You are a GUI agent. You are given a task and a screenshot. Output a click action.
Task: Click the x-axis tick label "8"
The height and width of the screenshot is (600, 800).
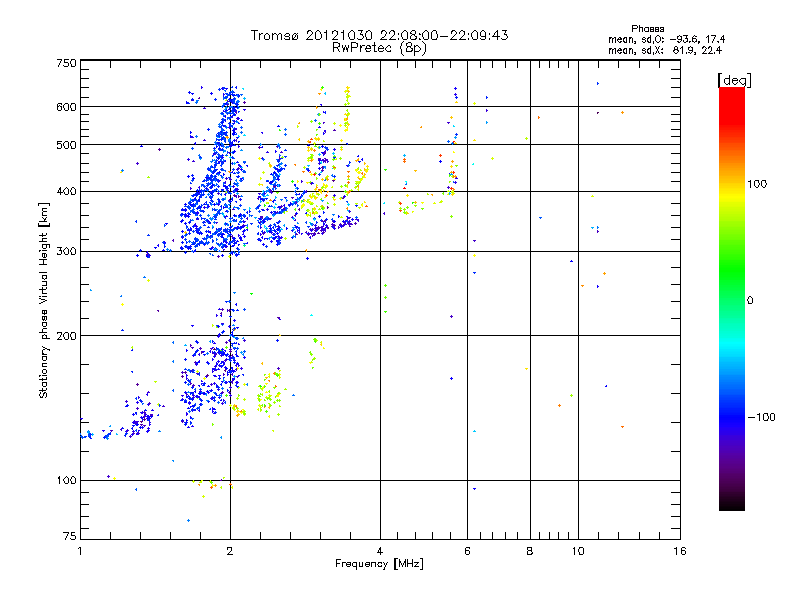[x=530, y=551]
